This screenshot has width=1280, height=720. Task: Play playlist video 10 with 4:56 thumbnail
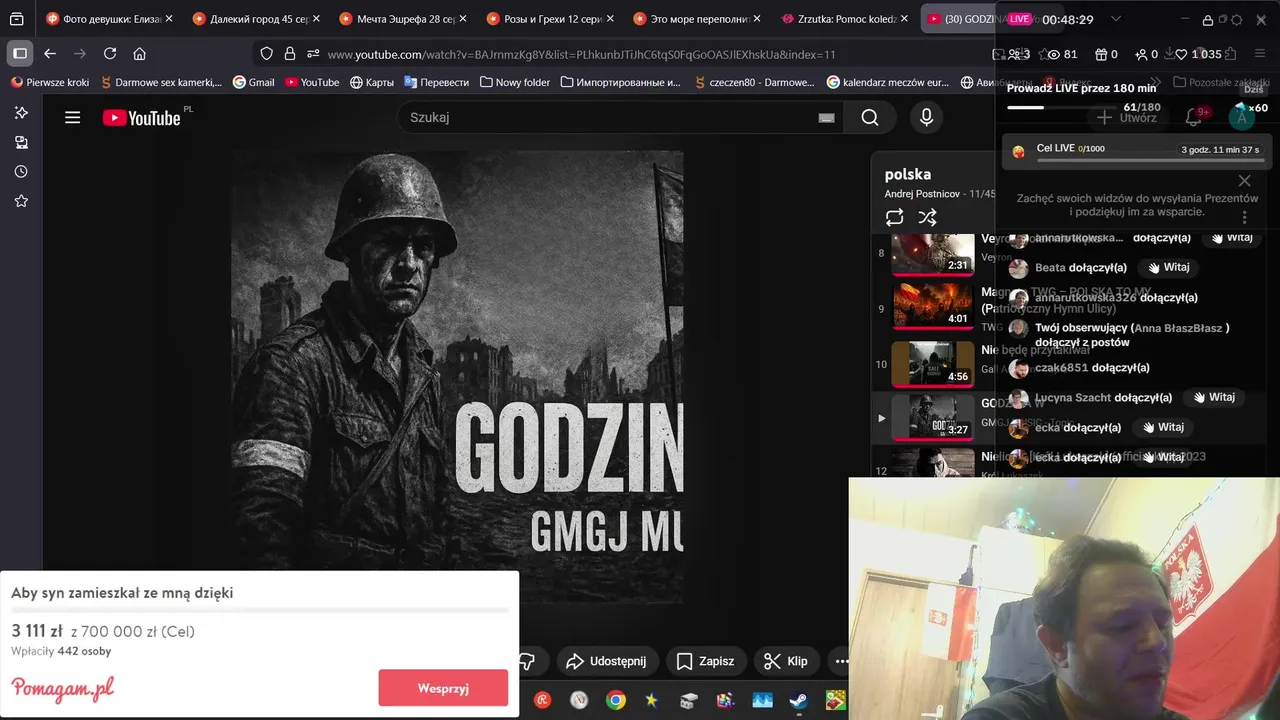pyautogui.click(x=932, y=364)
